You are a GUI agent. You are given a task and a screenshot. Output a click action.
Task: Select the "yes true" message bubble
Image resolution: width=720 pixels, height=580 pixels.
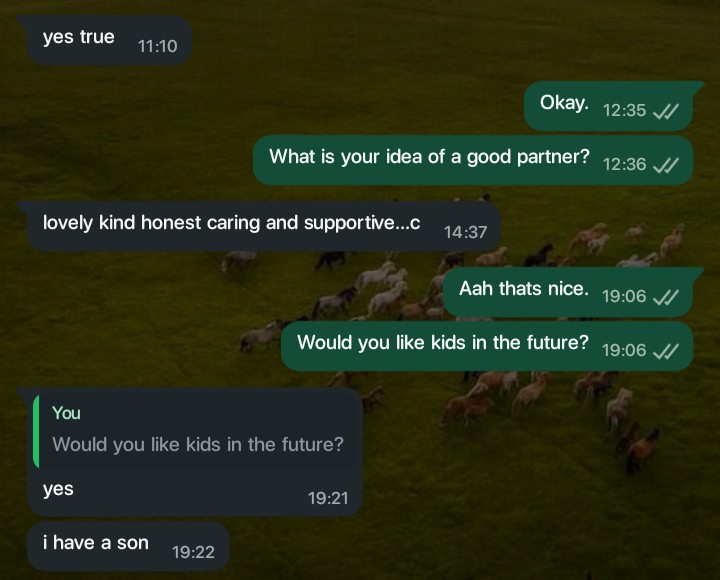(79, 38)
